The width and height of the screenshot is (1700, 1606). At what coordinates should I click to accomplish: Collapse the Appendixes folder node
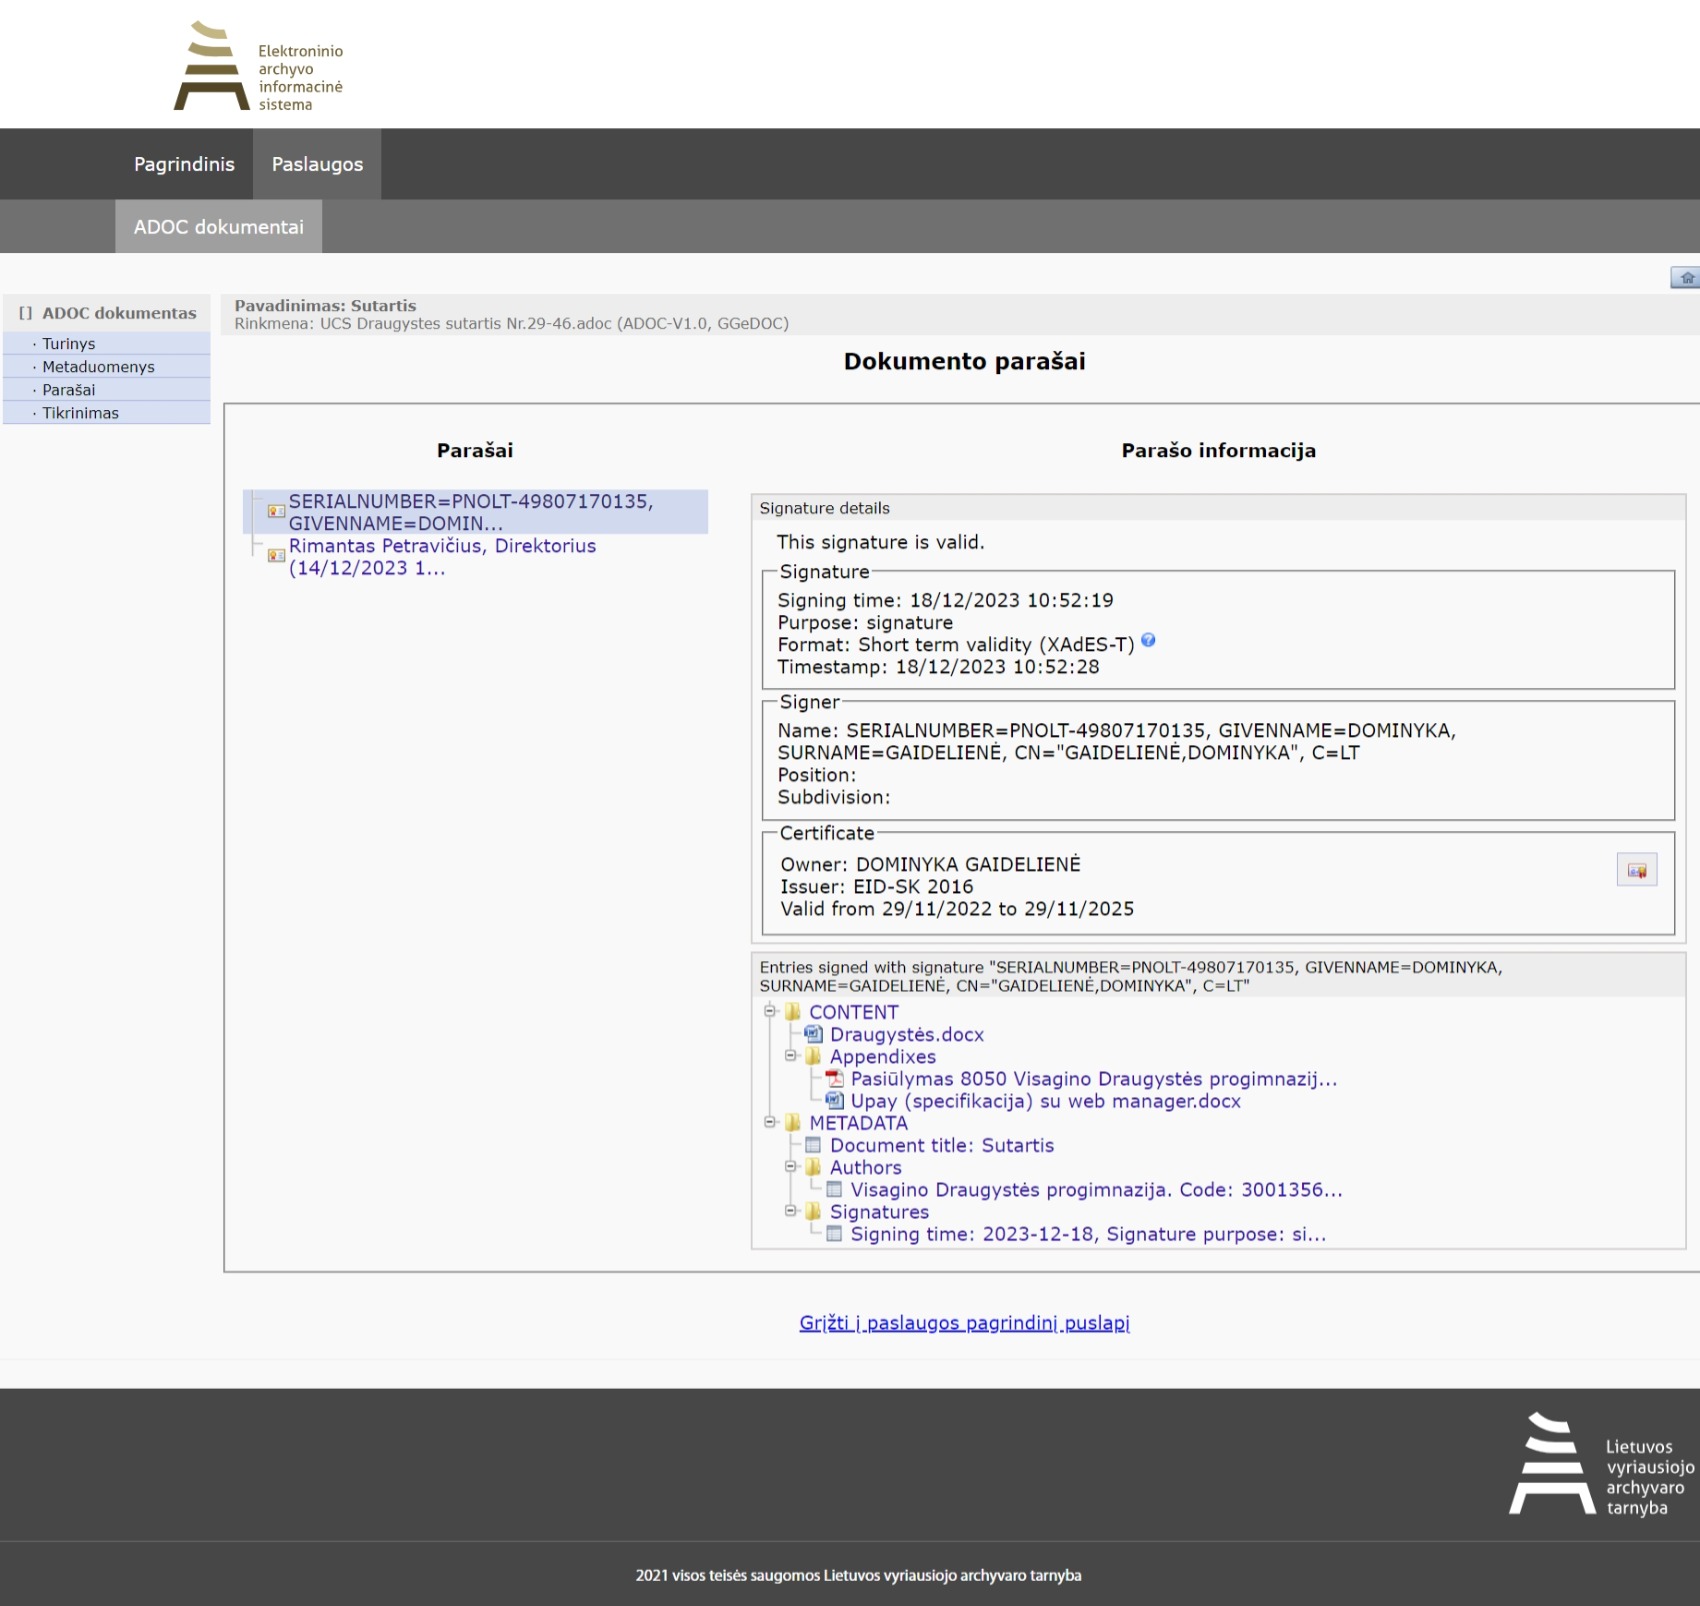(x=791, y=1055)
